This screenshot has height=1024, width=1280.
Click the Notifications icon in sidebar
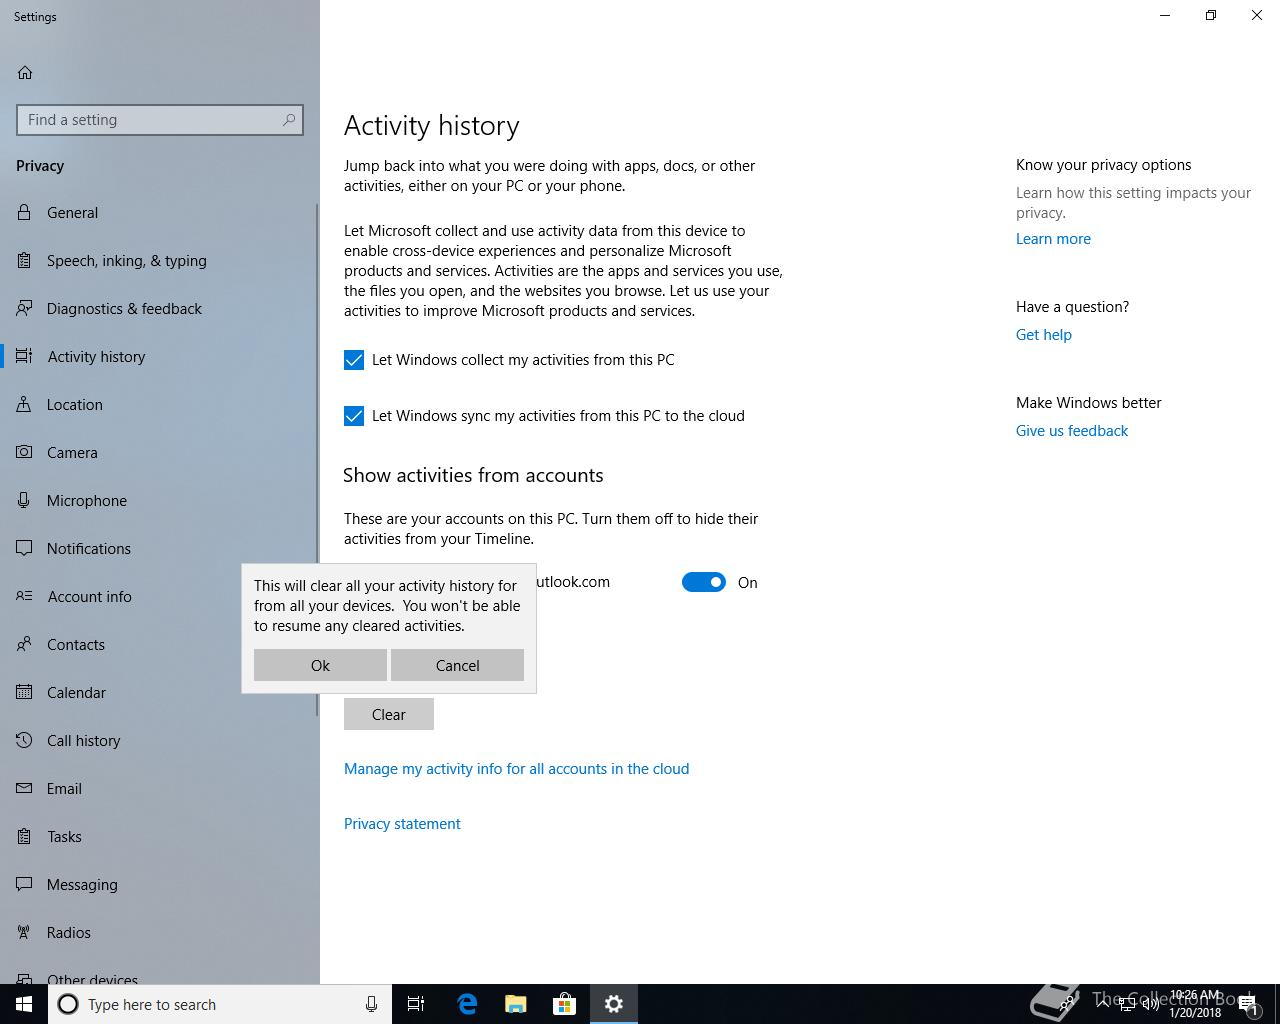coord(24,548)
